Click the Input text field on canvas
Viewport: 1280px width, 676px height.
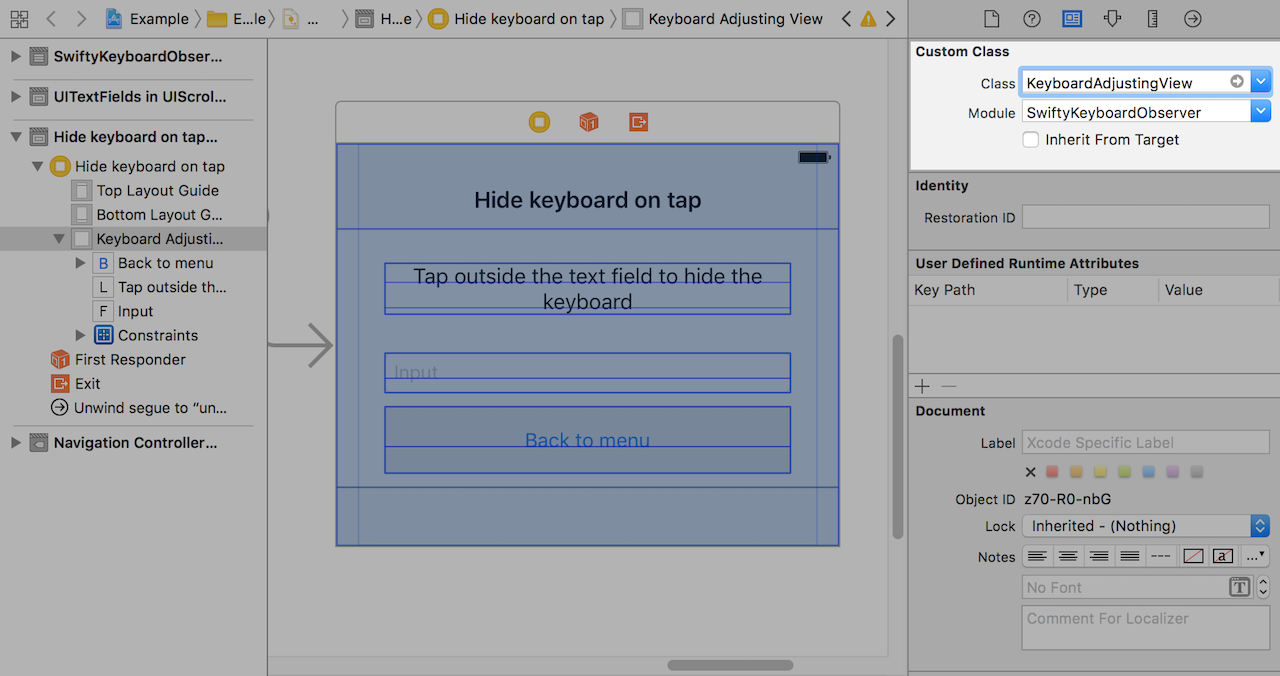click(588, 372)
